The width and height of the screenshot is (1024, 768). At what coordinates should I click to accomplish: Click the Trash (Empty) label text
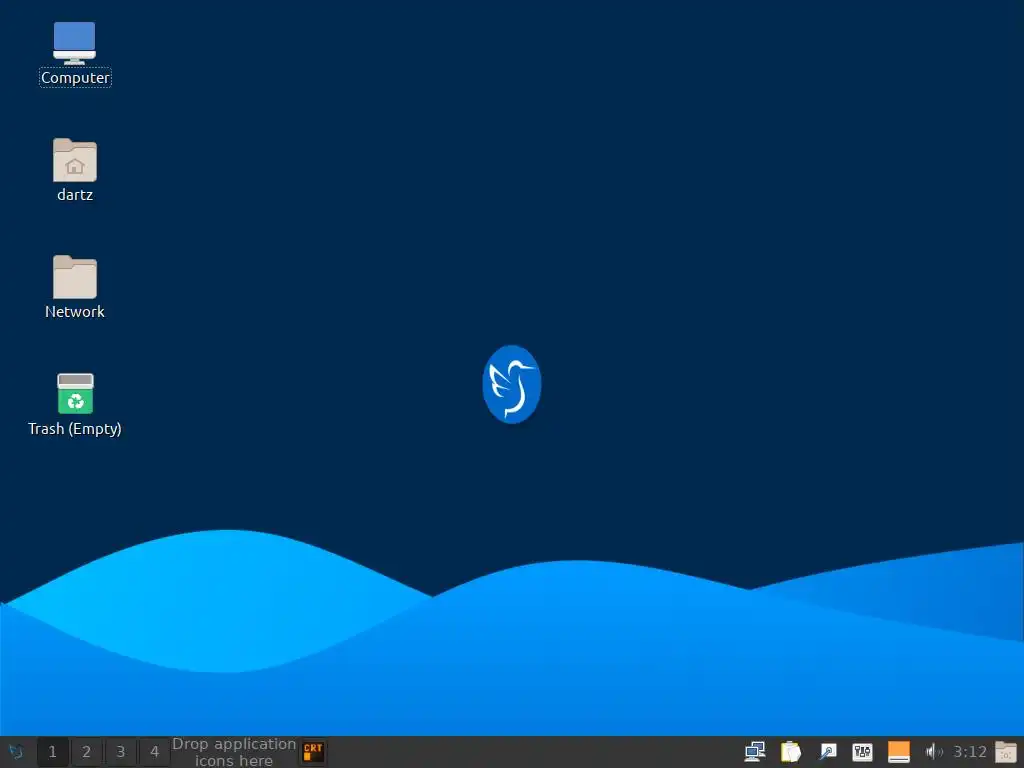[x=75, y=429]
